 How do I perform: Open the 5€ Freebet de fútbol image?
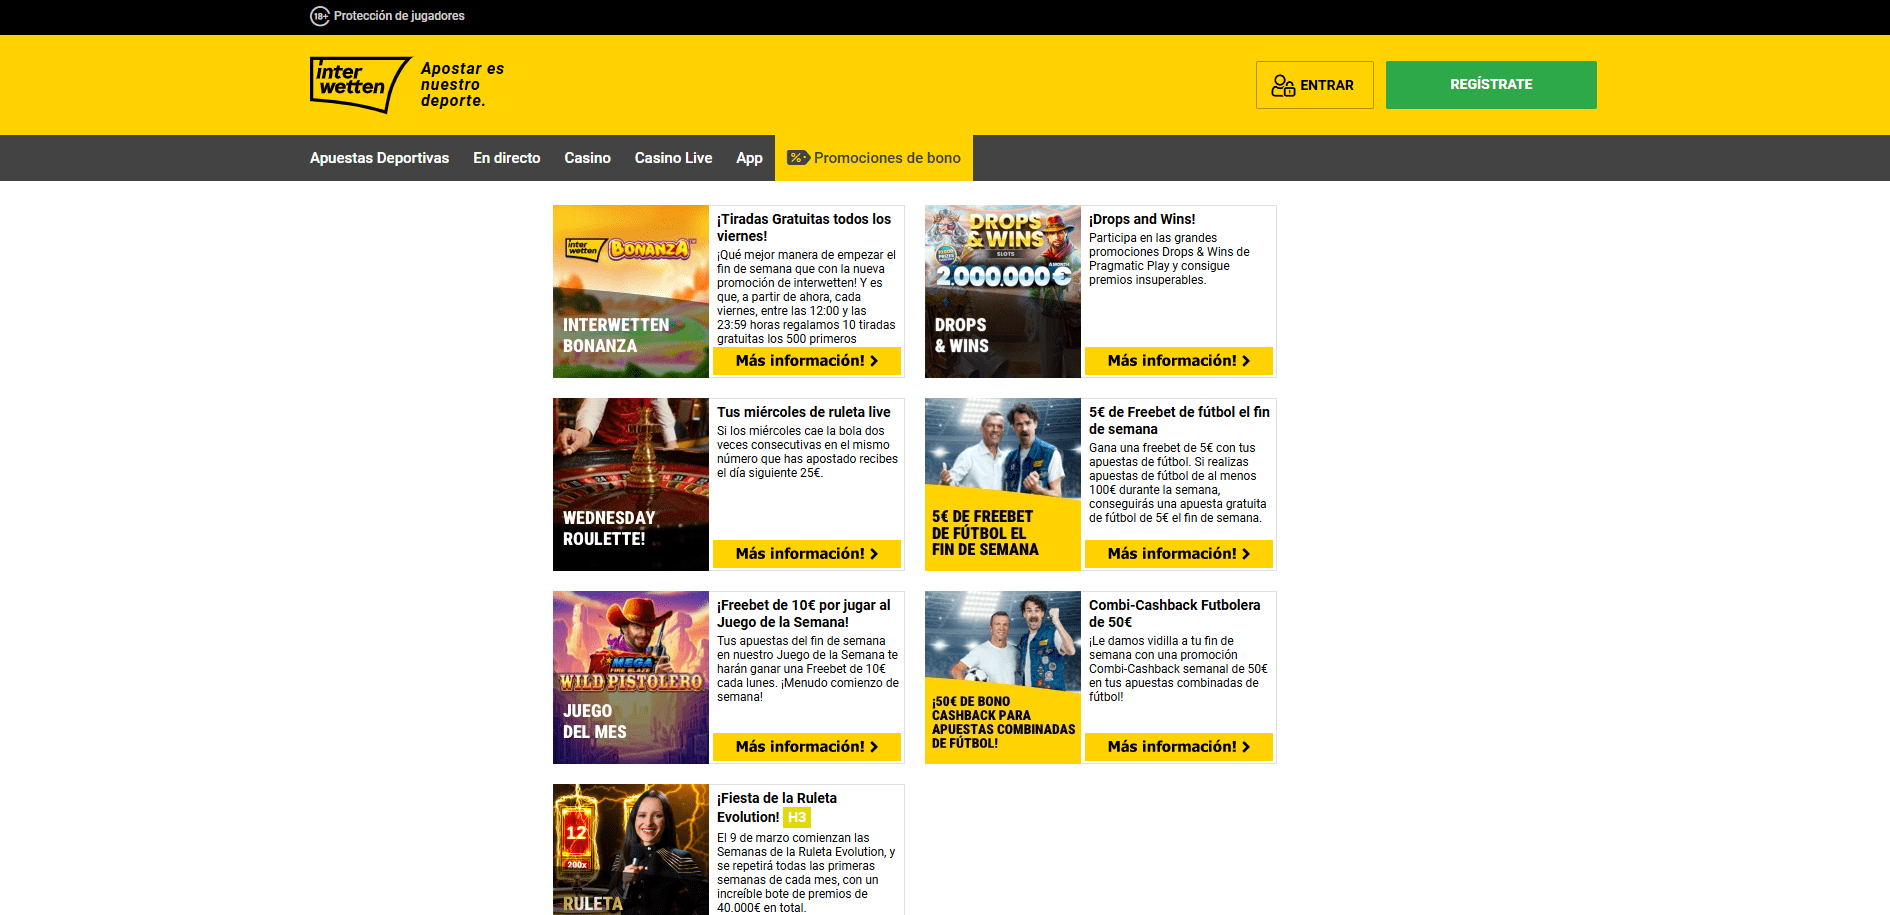(x=1003, y=484)
